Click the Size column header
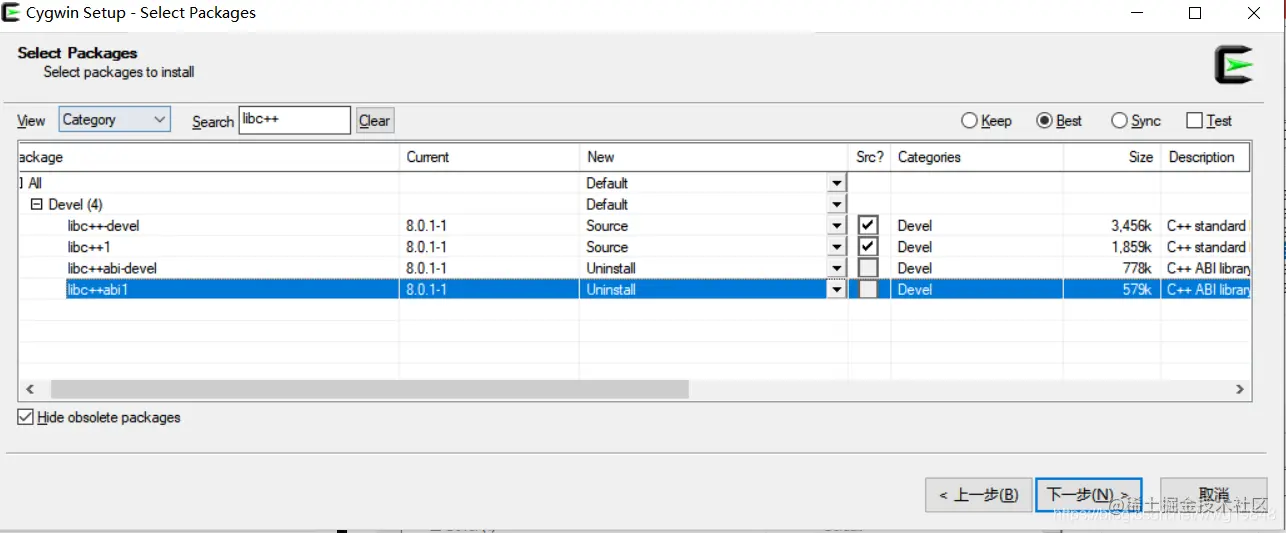Viewport: 1286px width, 533px height. 1111,157
